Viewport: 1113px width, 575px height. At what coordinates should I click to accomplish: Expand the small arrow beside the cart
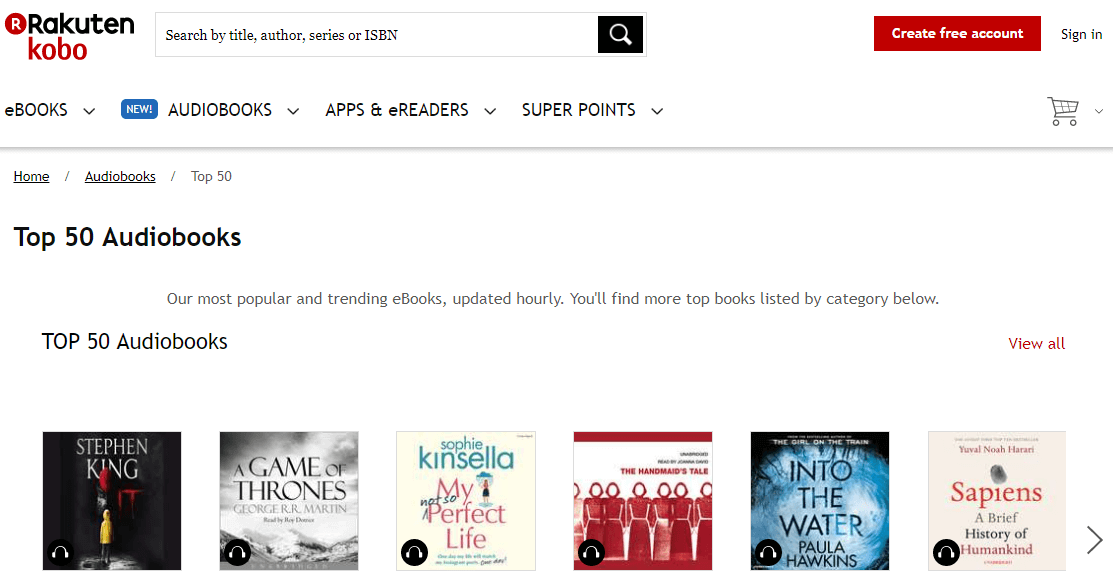pos(1099,111)
